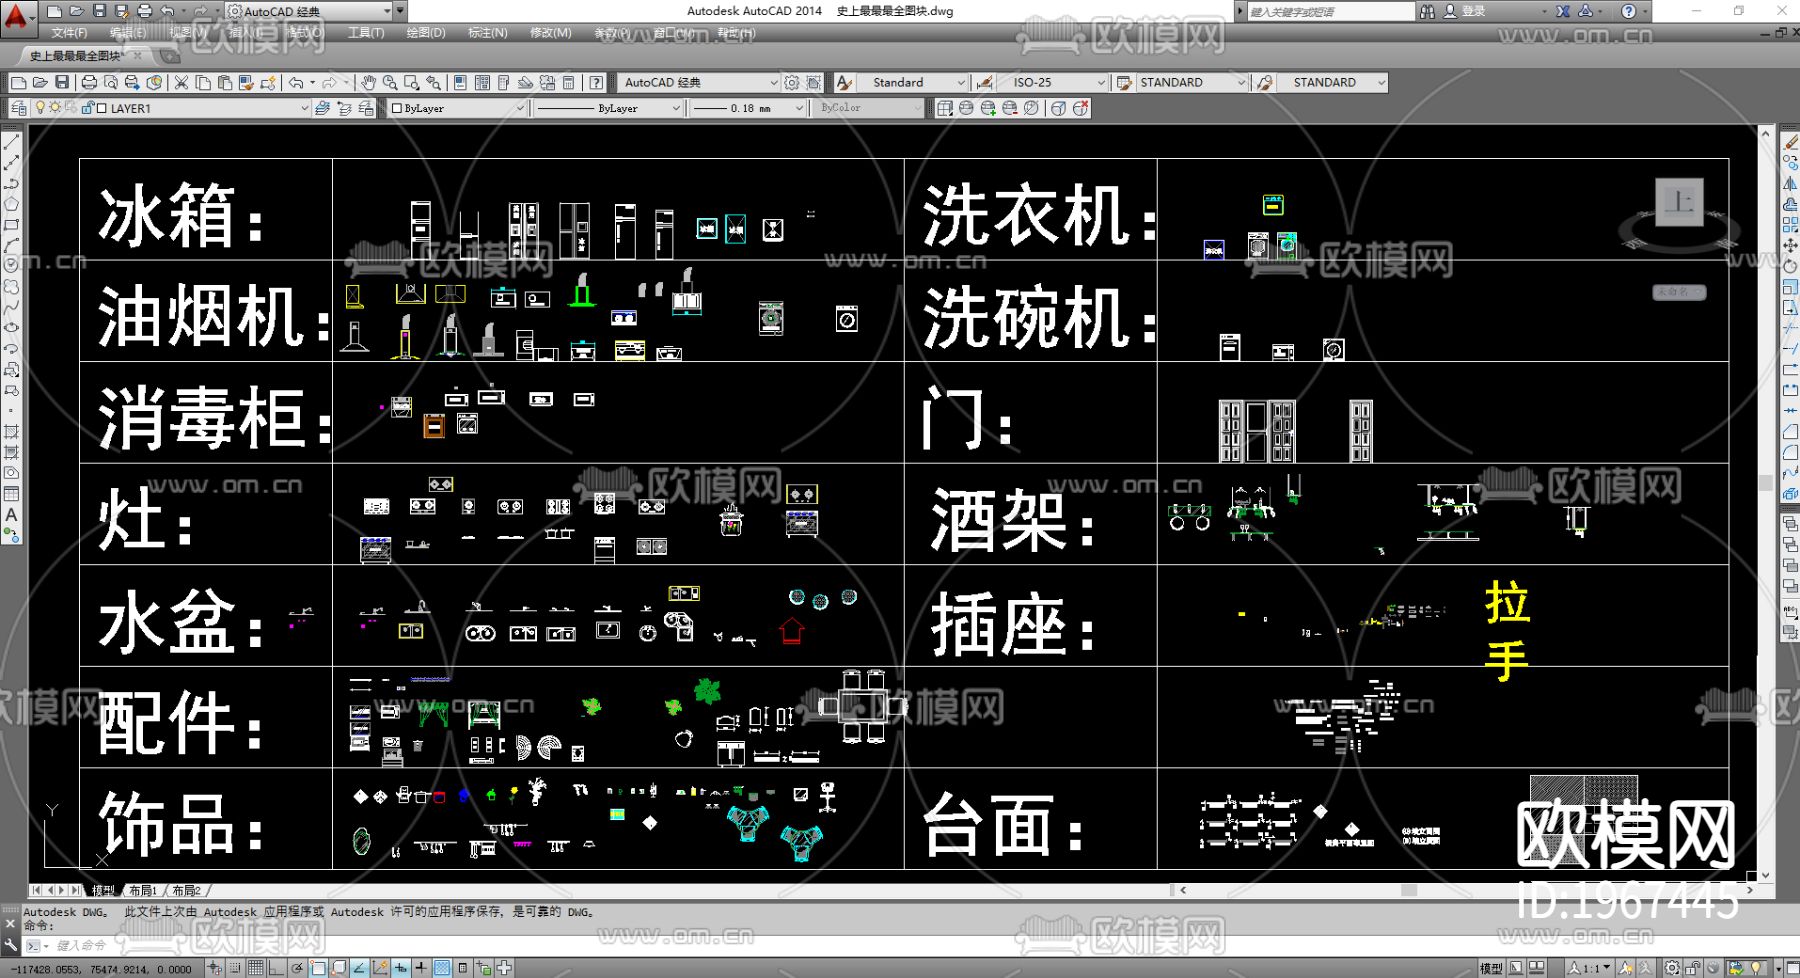Click the horizontal scrollbar below the drawing area
Image resolution: width=1800 pixels, height=978 pixels.
1465,890
